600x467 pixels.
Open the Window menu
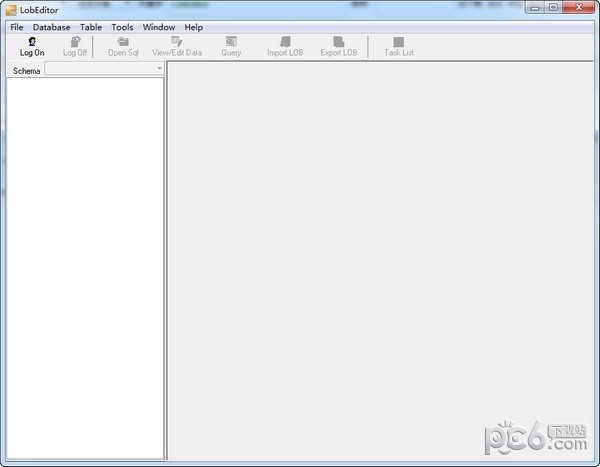point(158,27)
